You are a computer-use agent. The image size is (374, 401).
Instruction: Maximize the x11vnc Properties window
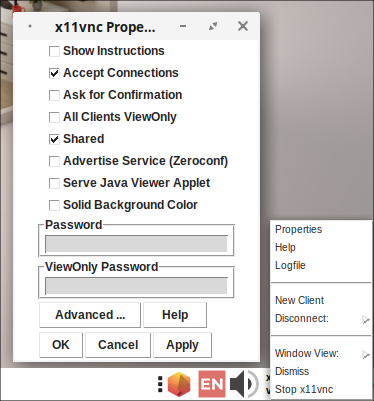coord(213,26)
